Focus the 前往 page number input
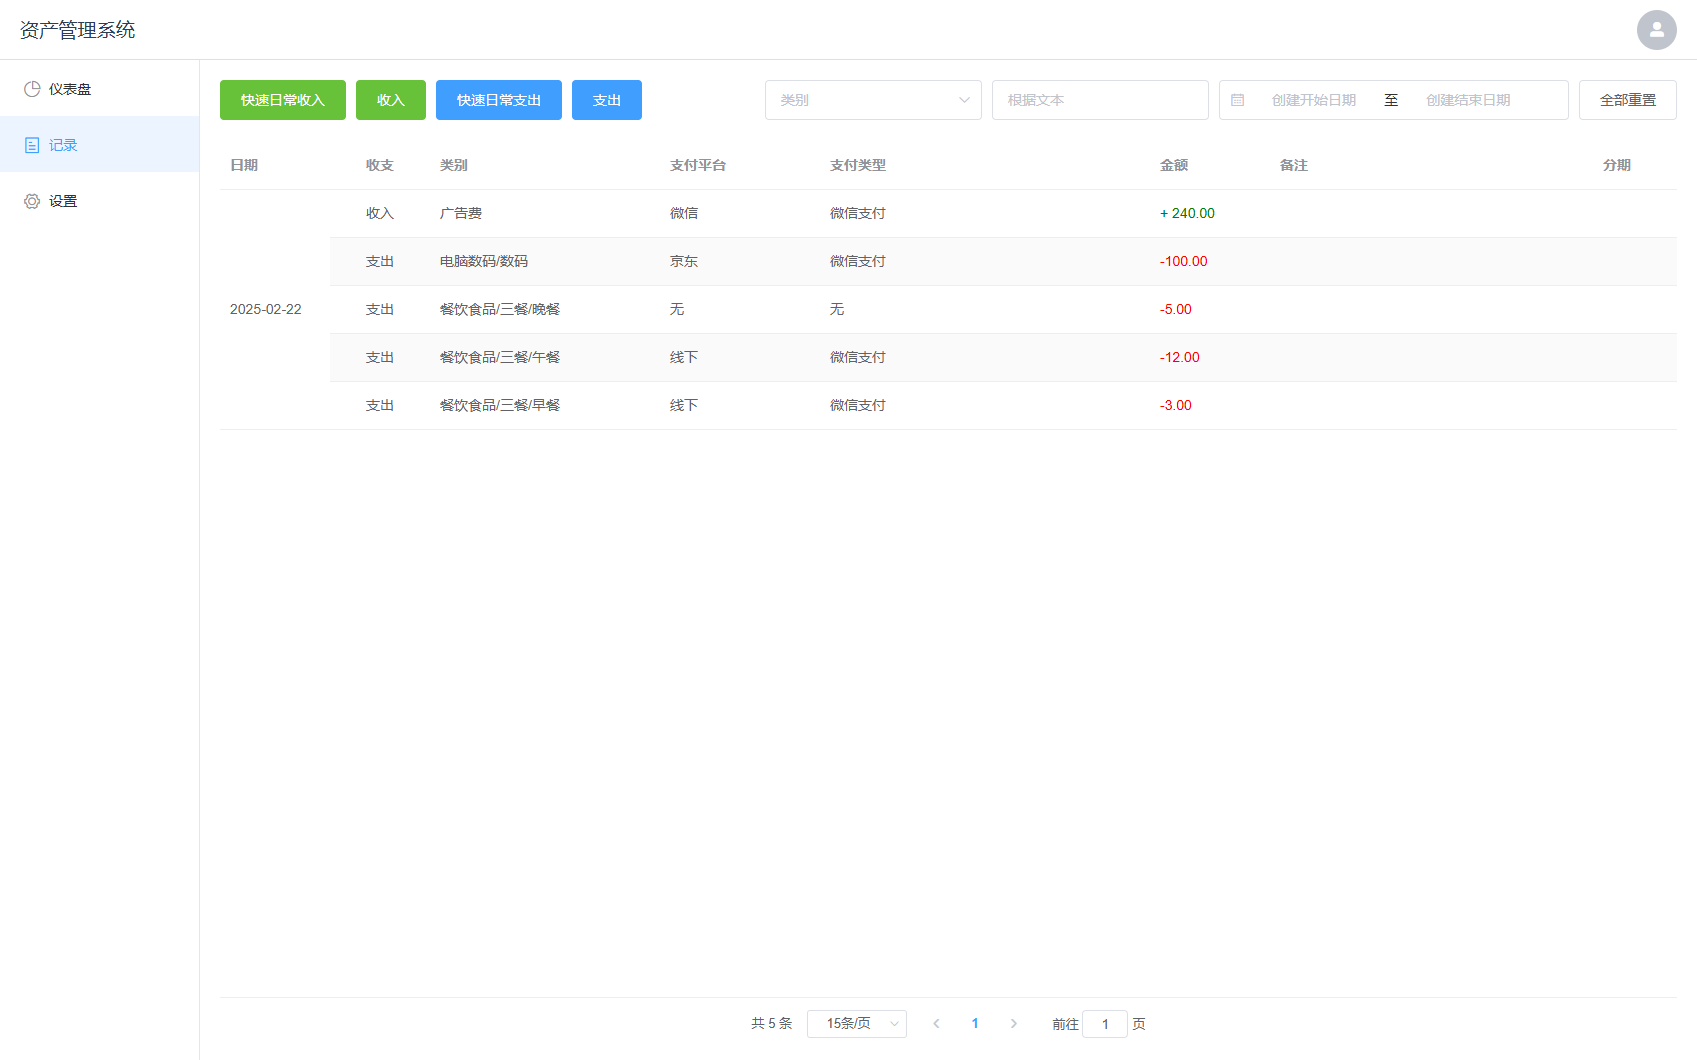The height and width of the screenshot is (1060, 1697). click(x=1105, y=1024)
